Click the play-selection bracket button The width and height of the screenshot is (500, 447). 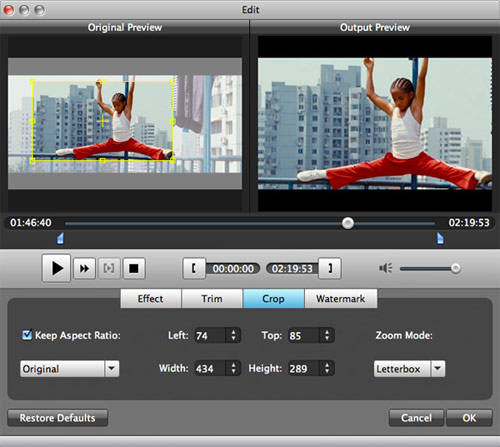109,268
